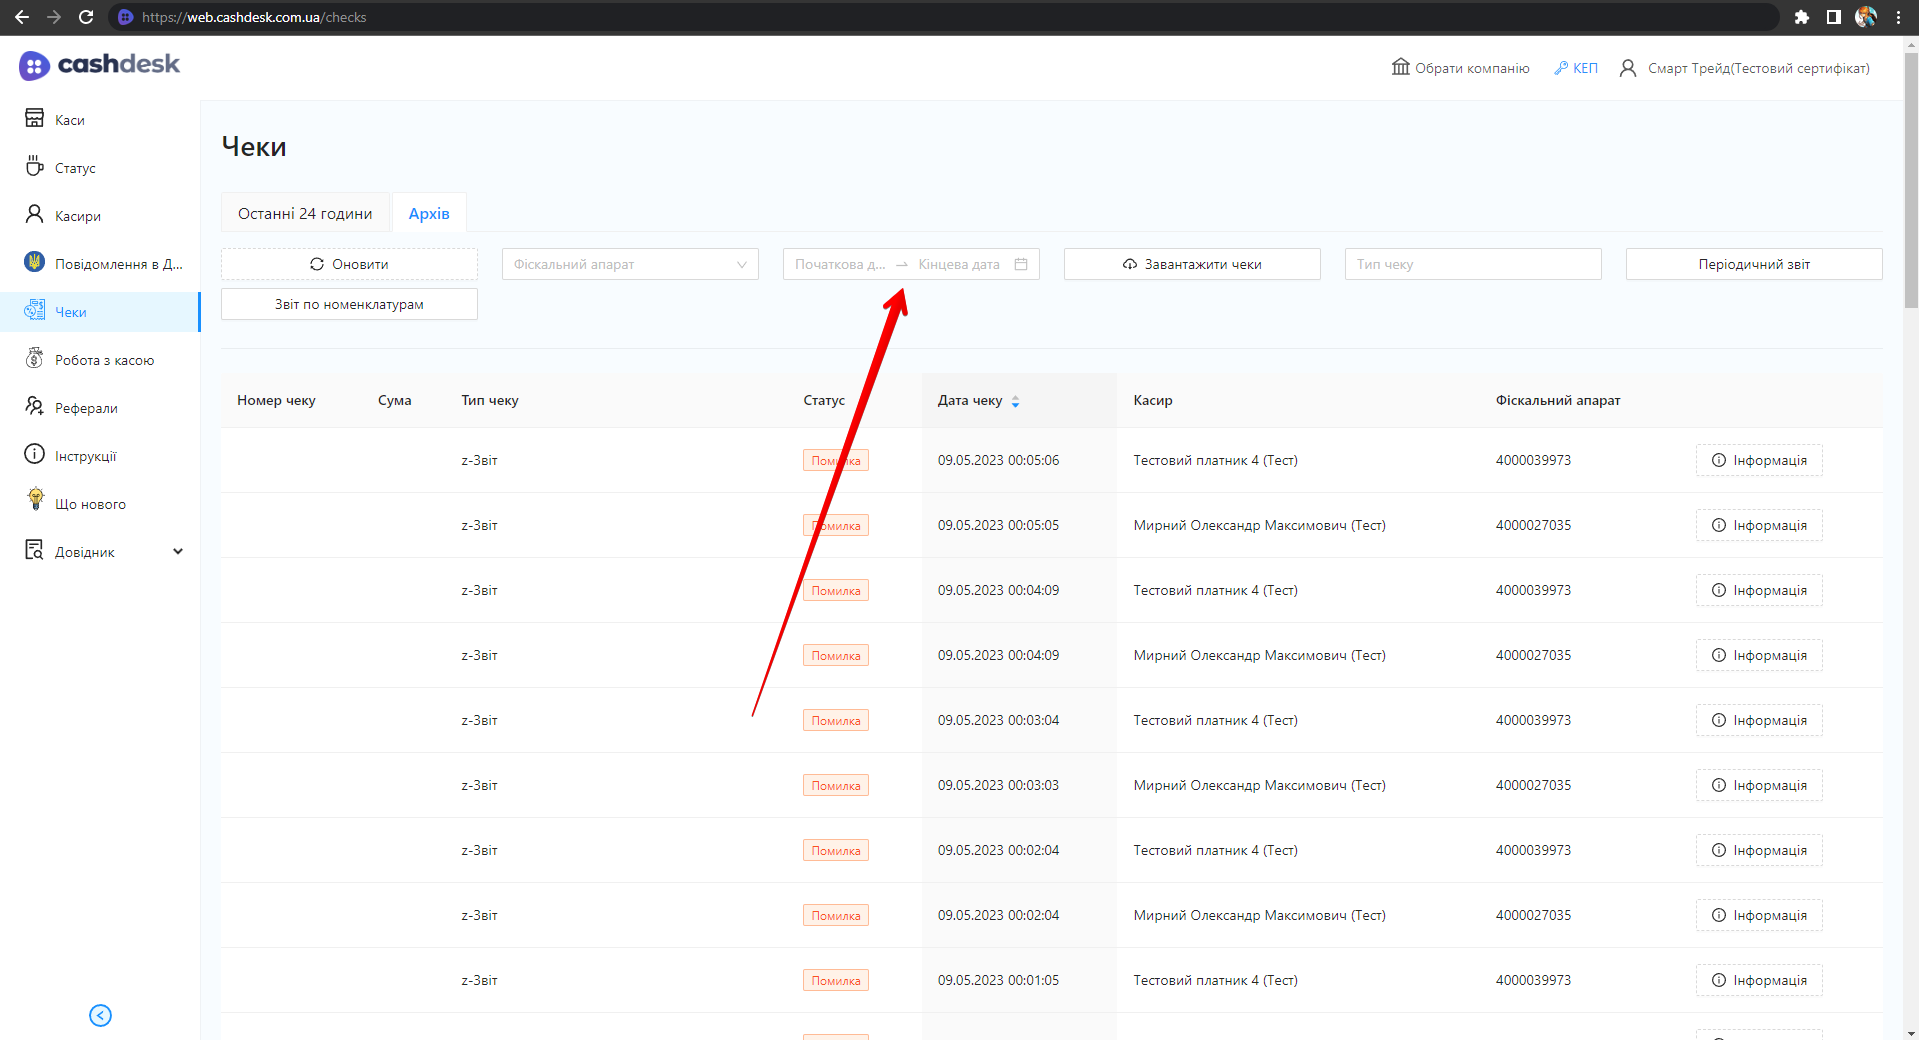1919x1040 pixels.
Task: Open the Статус sidebar section
Action: click(74, 168)
